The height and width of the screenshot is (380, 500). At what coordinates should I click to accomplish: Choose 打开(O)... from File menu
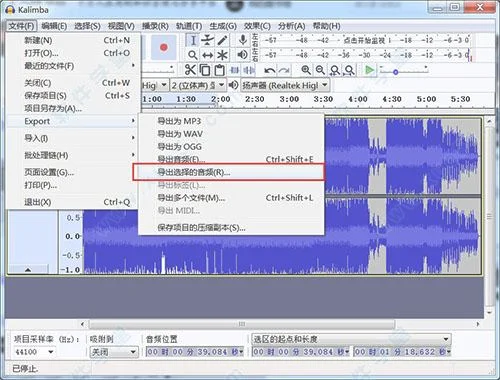(73, 53)
